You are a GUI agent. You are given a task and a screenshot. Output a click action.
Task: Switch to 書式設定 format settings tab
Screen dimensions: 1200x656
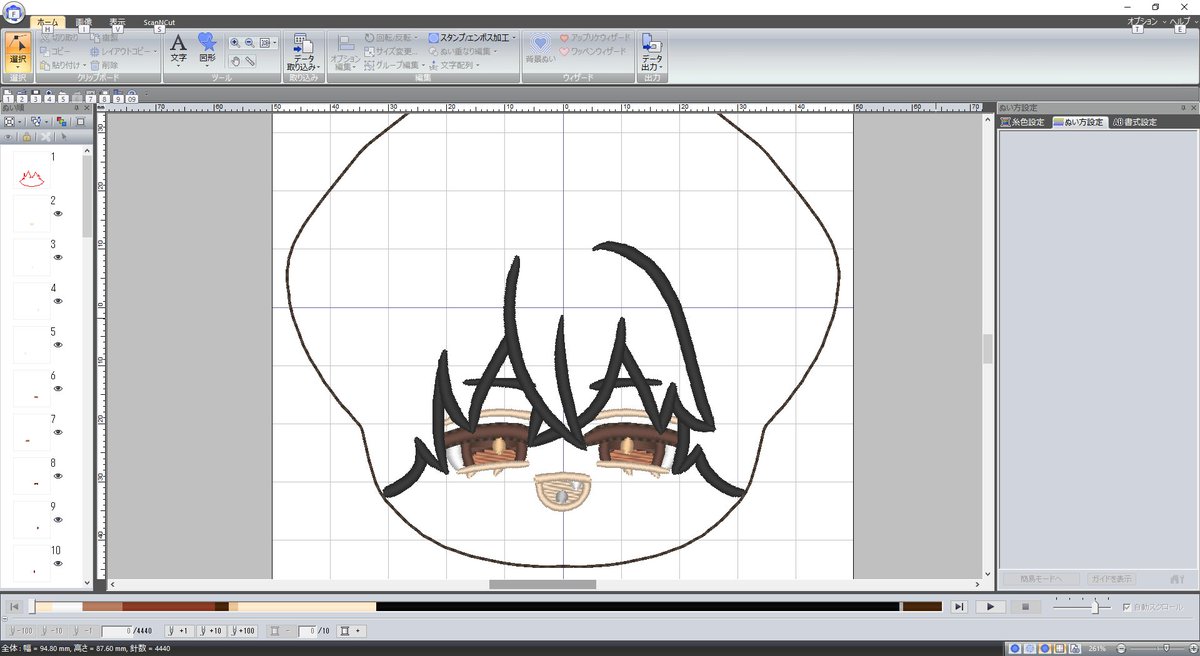(1135, 122)
